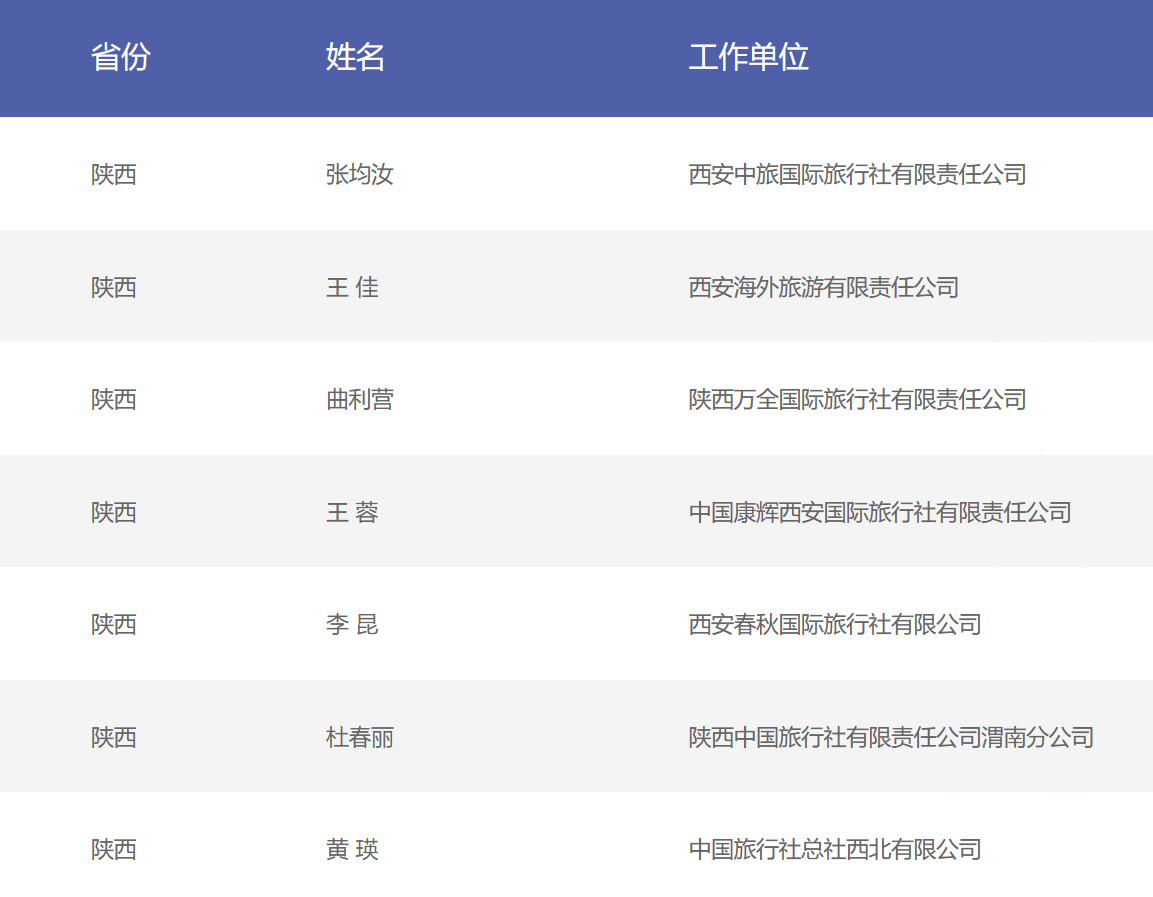
Task: Click 西安海外旅游有限责任公司 cell
Action: point(824,287)
